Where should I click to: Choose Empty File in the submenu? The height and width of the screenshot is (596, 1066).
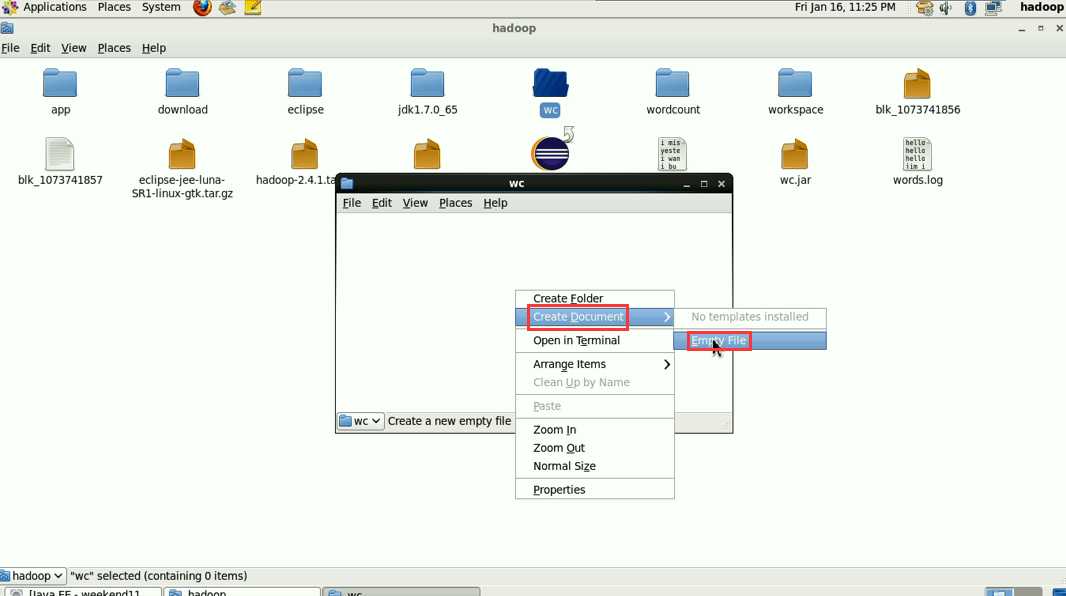750,340
